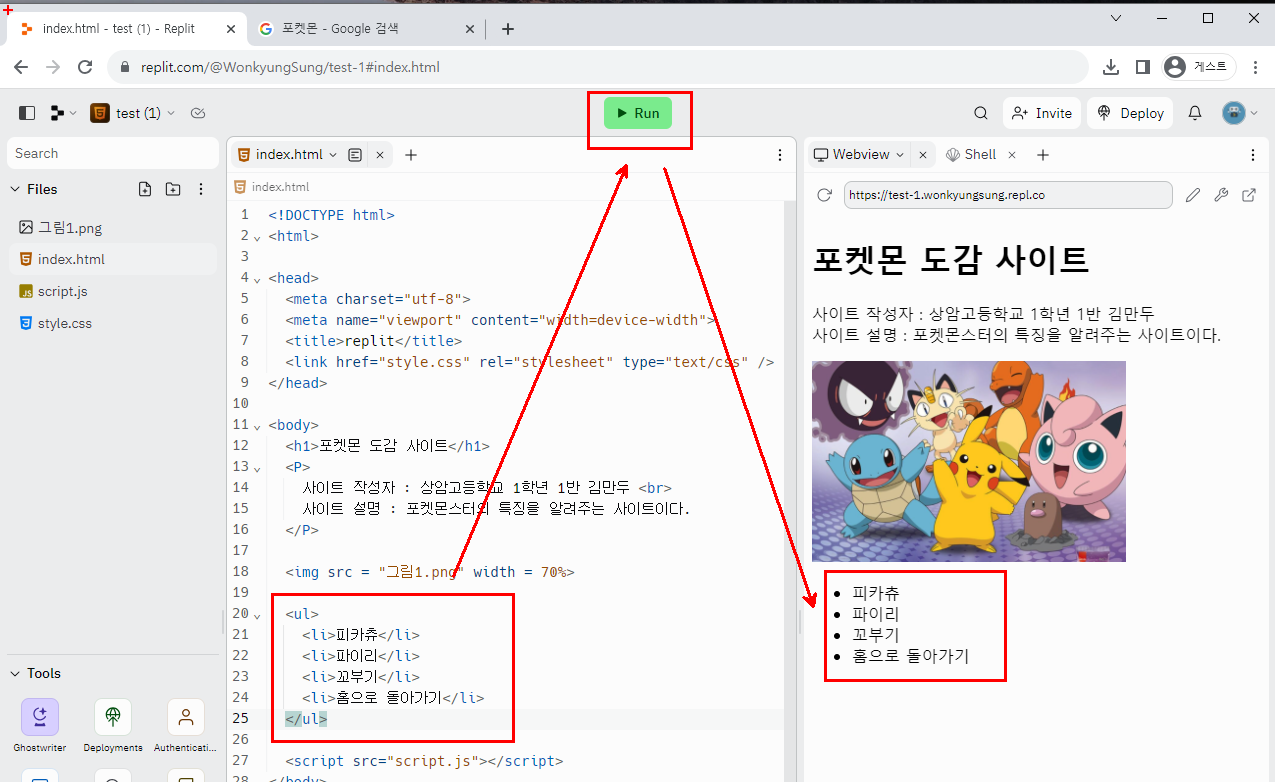
Task: Go back in browser history
Action: click(21, 67)
